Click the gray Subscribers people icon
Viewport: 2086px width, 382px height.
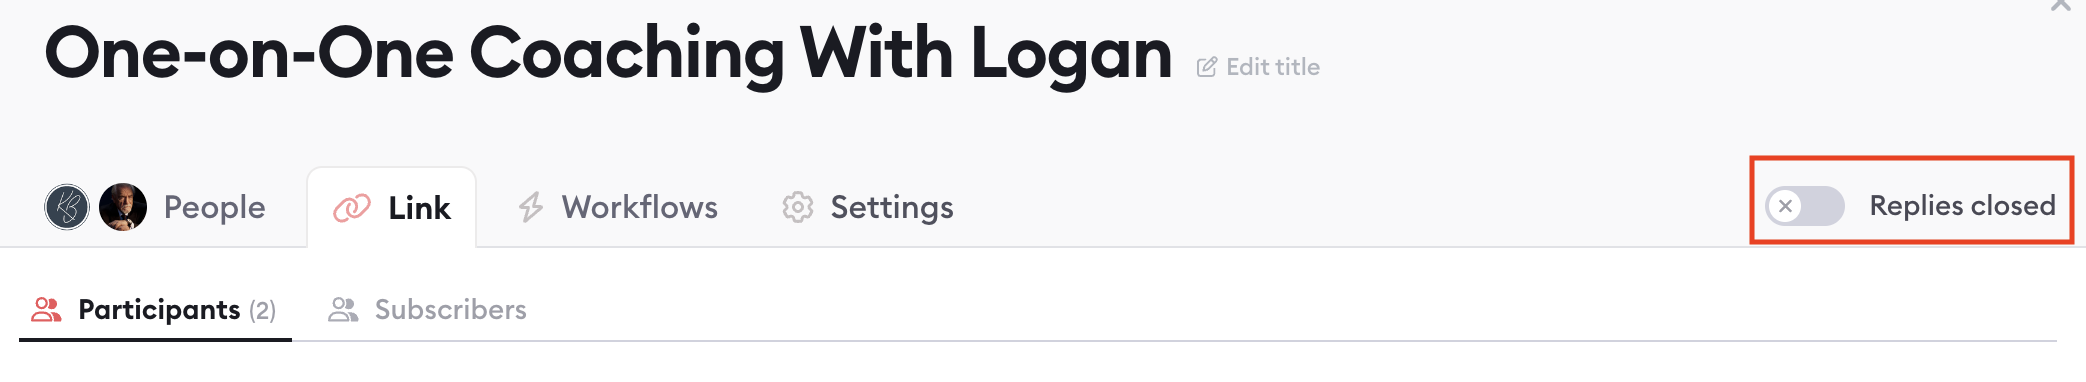[x=343, y=309]
